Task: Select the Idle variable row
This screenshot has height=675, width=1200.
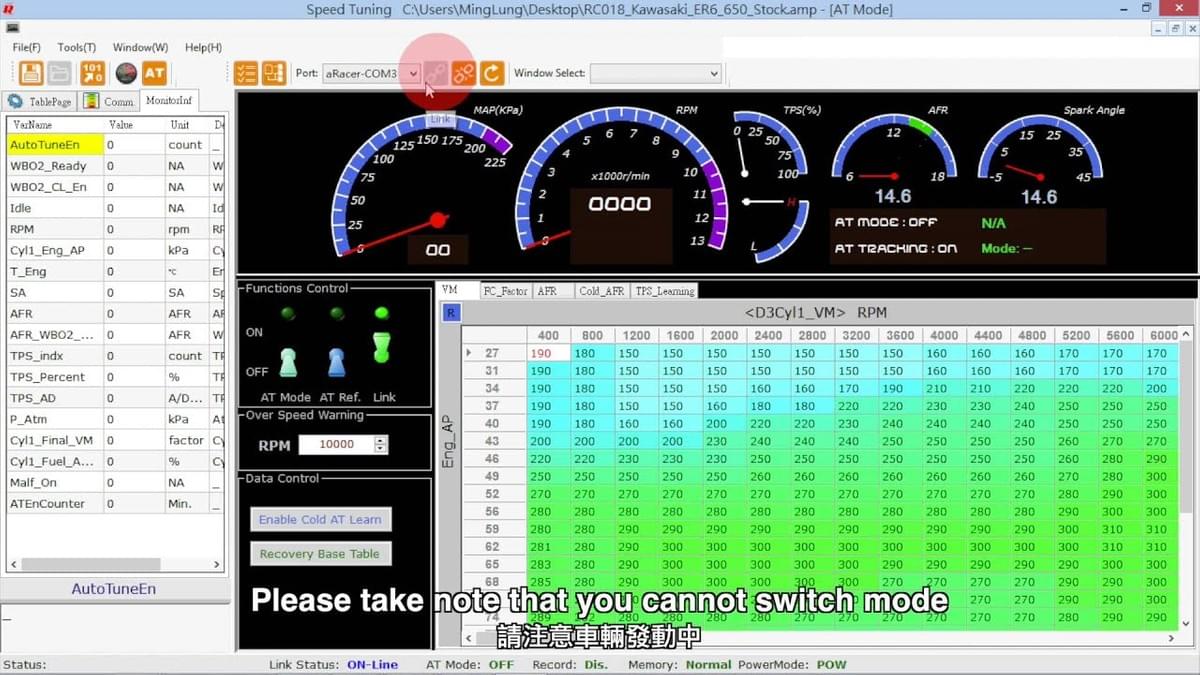Action: tap(115, 208)
